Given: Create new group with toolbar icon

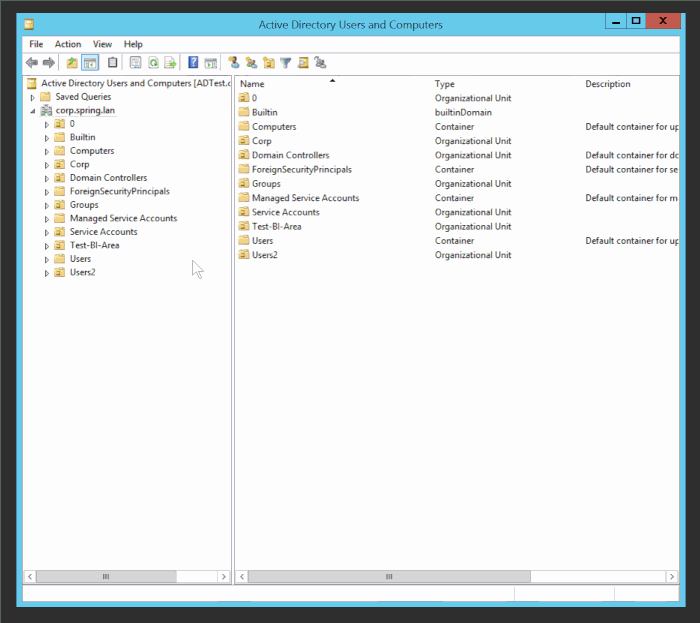Looking at the screenshot, I should coord(251,62).
